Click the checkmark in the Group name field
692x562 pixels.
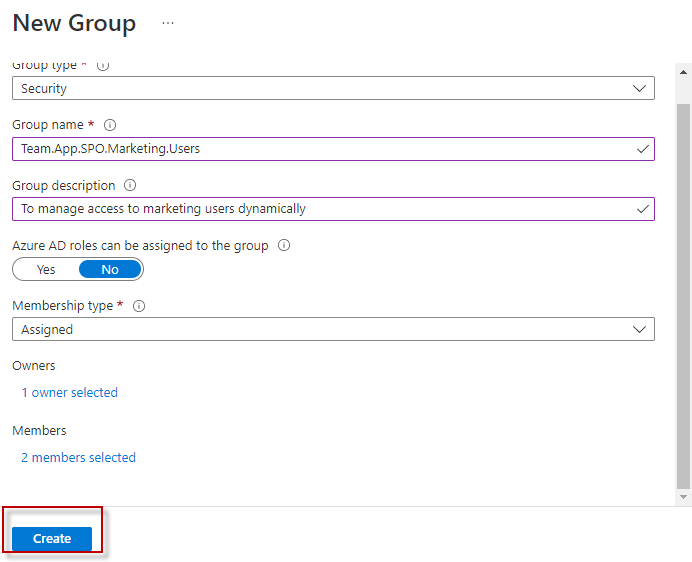click(642, 149)
